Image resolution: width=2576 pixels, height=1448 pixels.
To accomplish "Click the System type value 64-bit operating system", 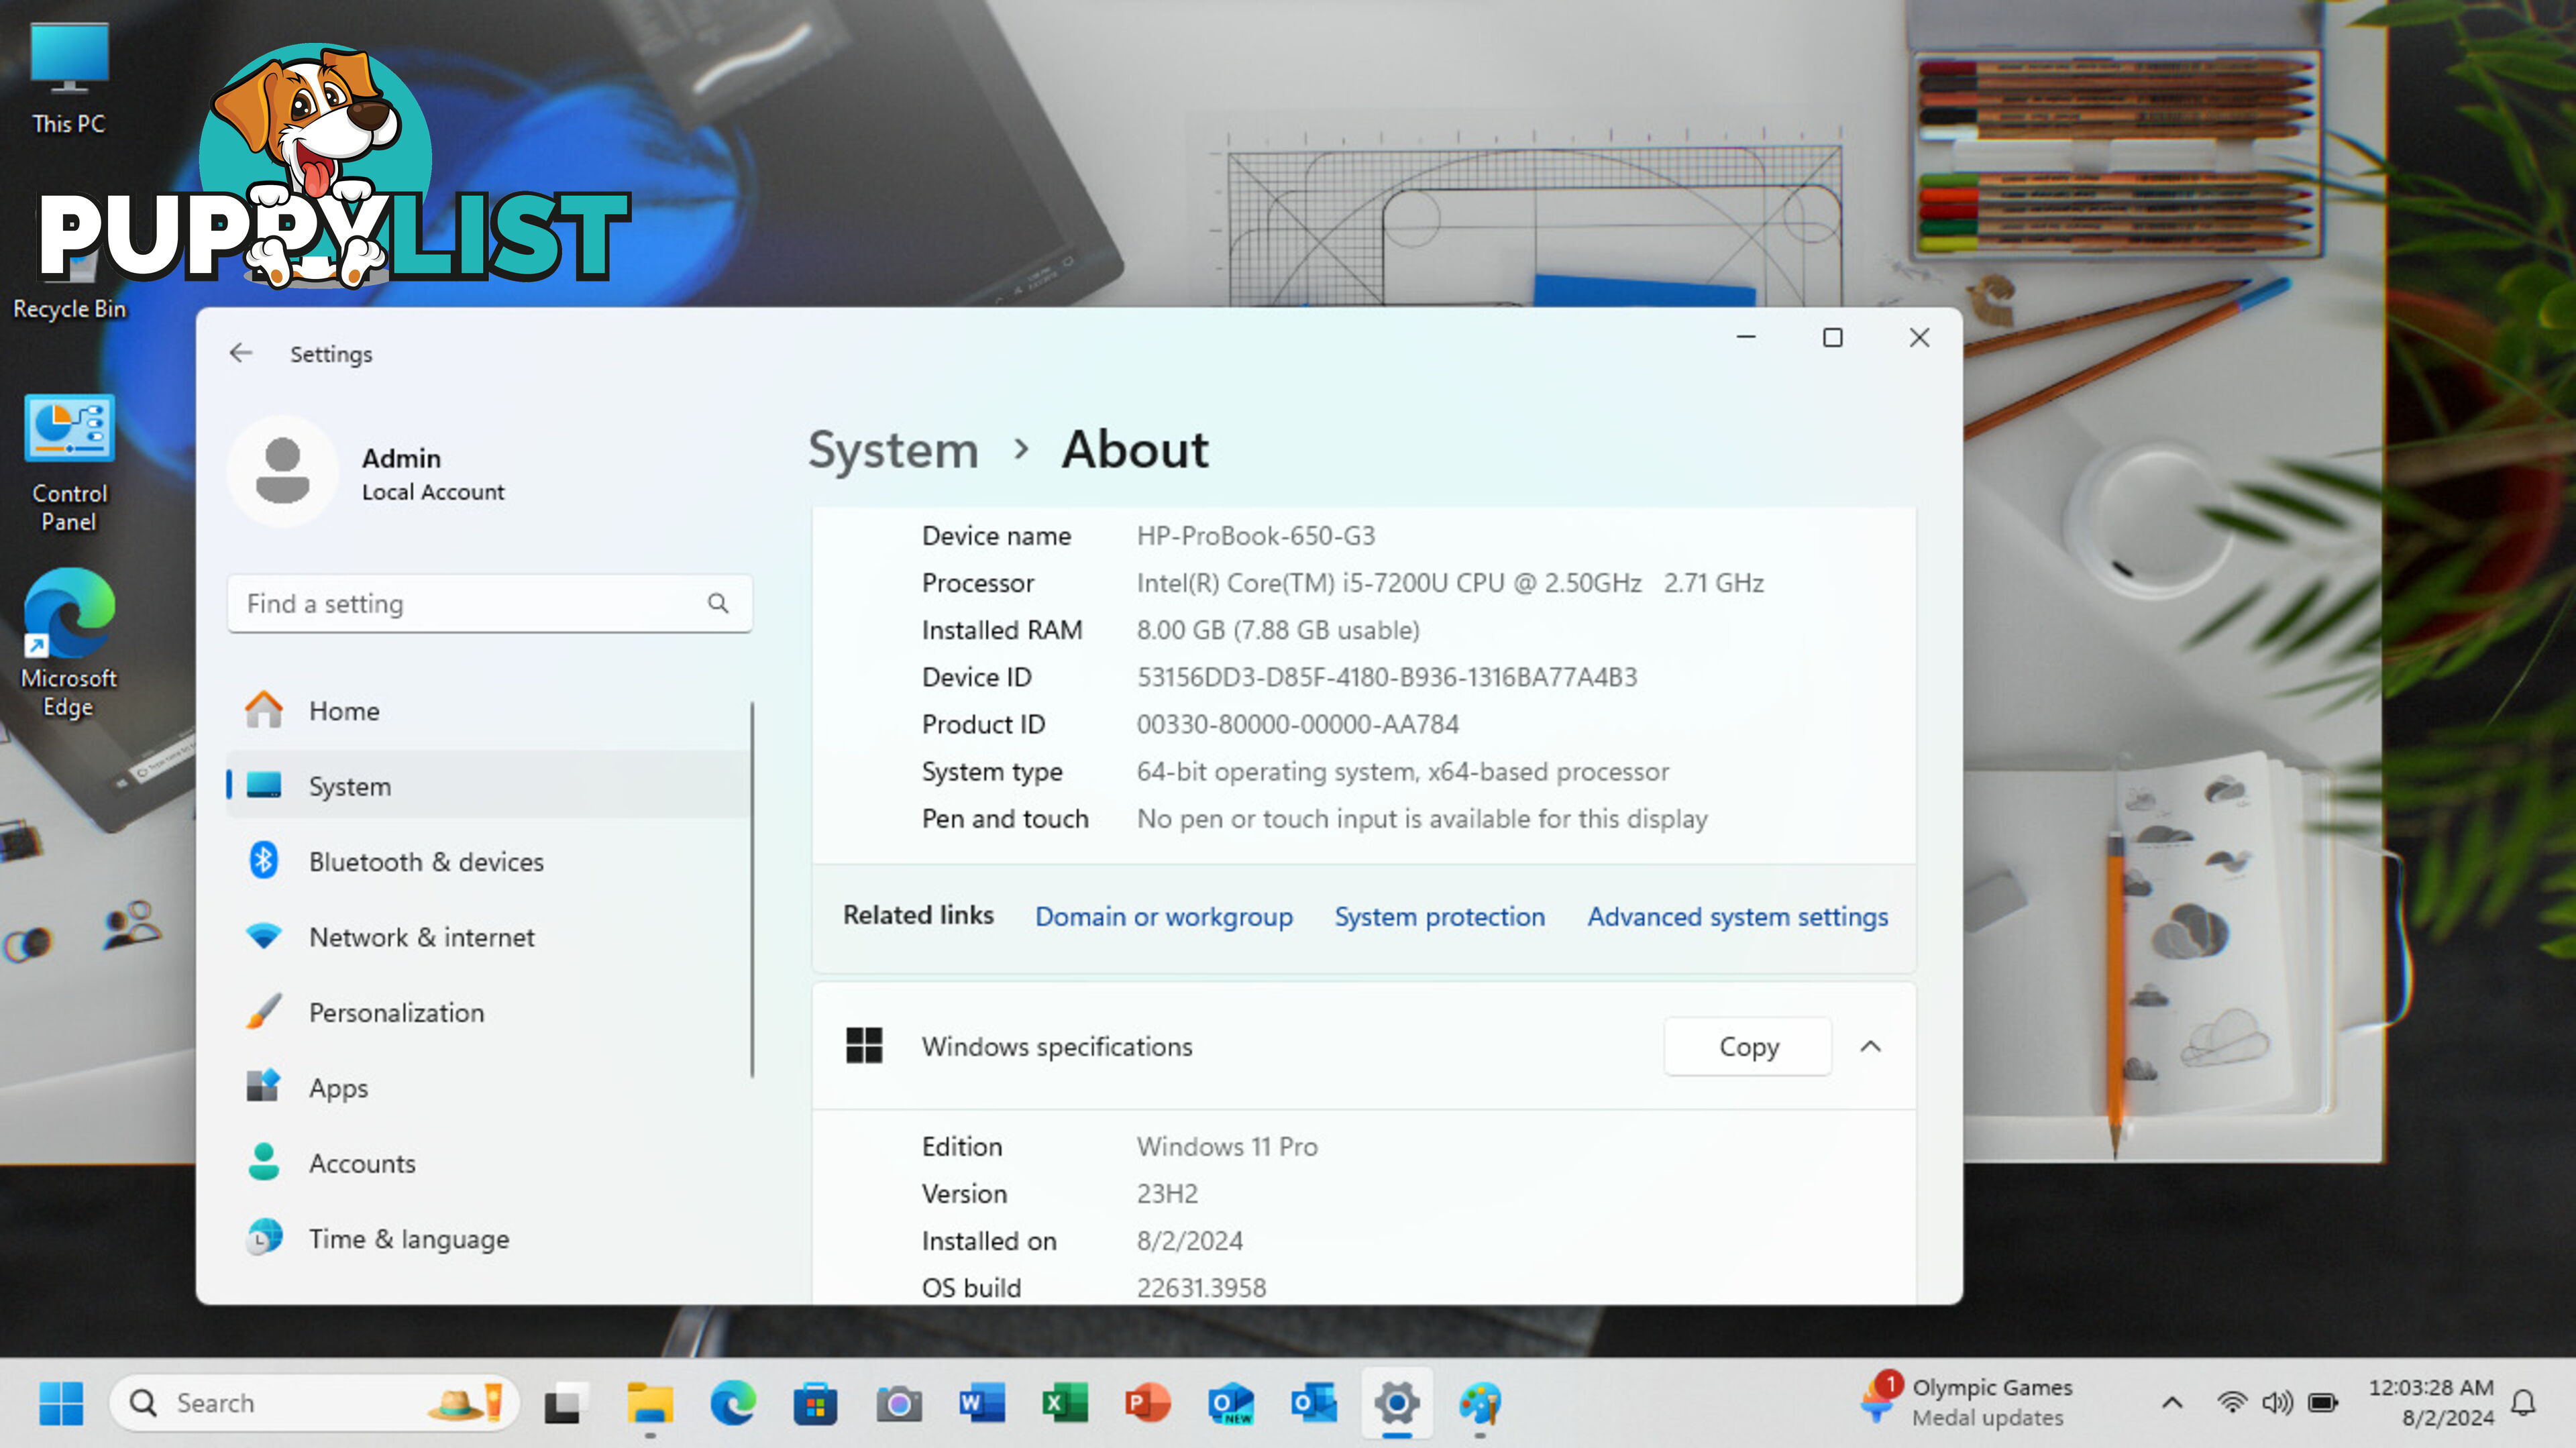I will [x=1403, y=771].
